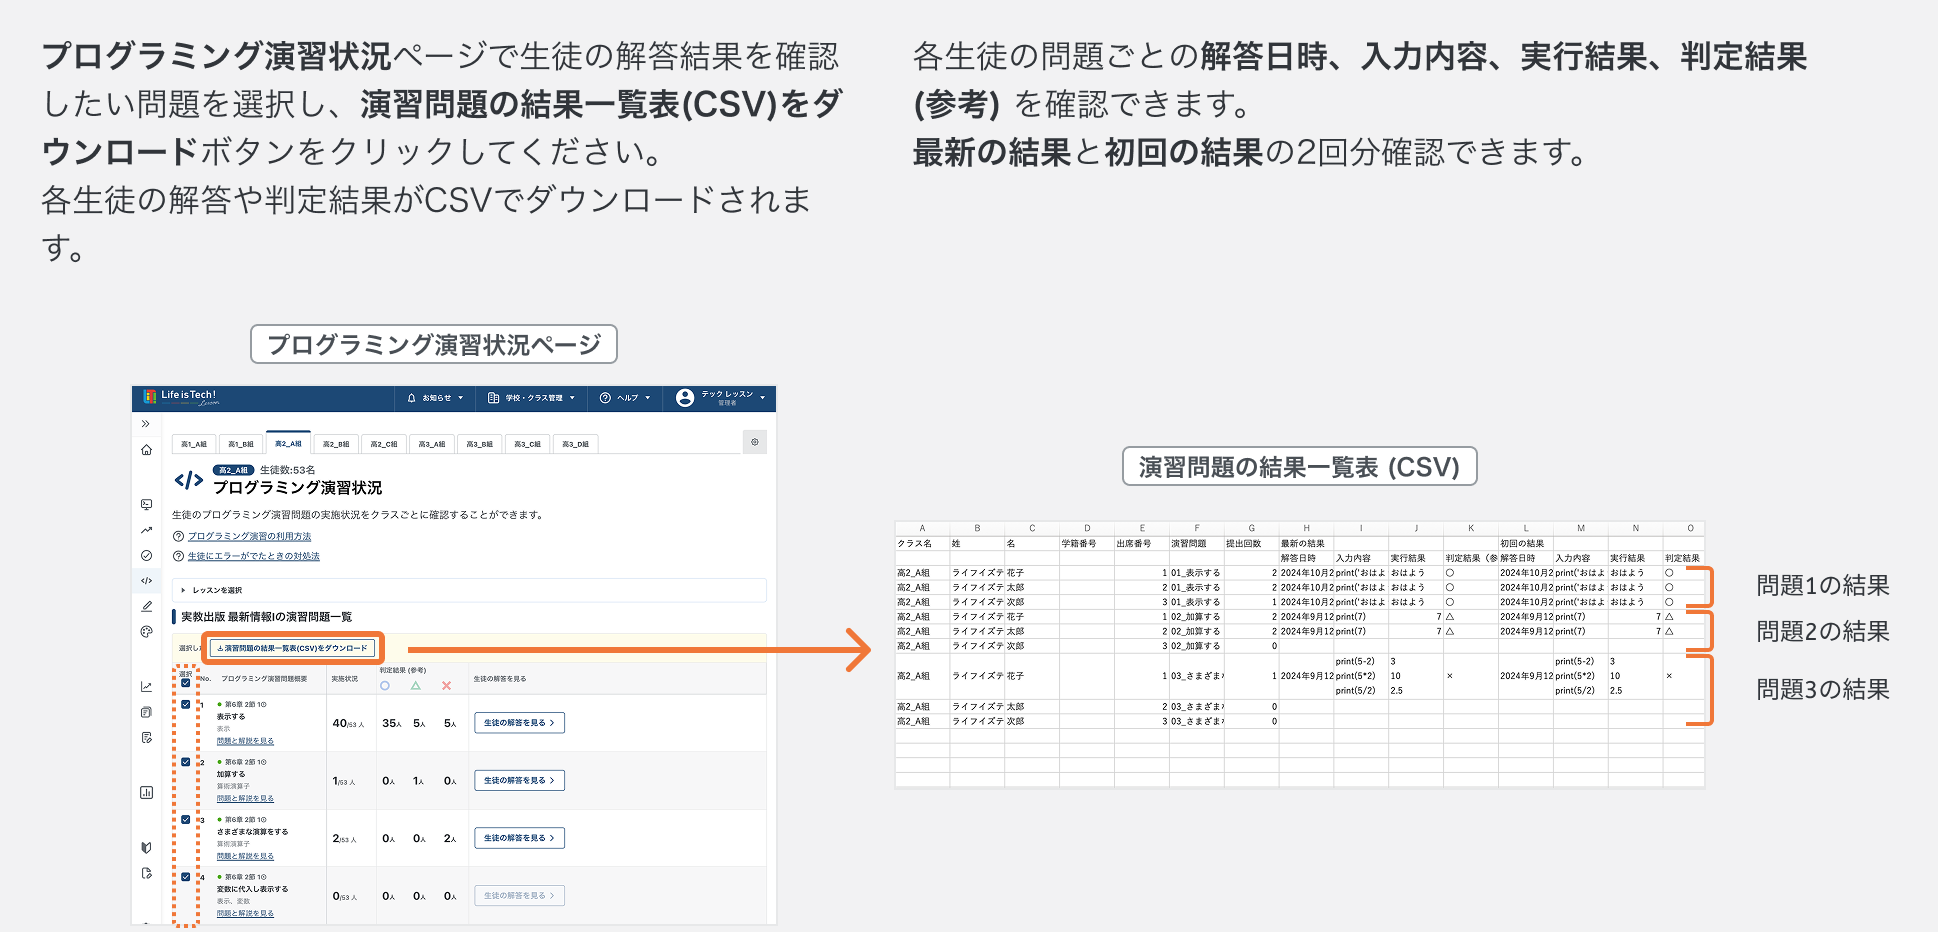Uncheck the checkbox for problem 1 表示する
1938x932 pixels.
pyautogui.click(x=186, y=705)
